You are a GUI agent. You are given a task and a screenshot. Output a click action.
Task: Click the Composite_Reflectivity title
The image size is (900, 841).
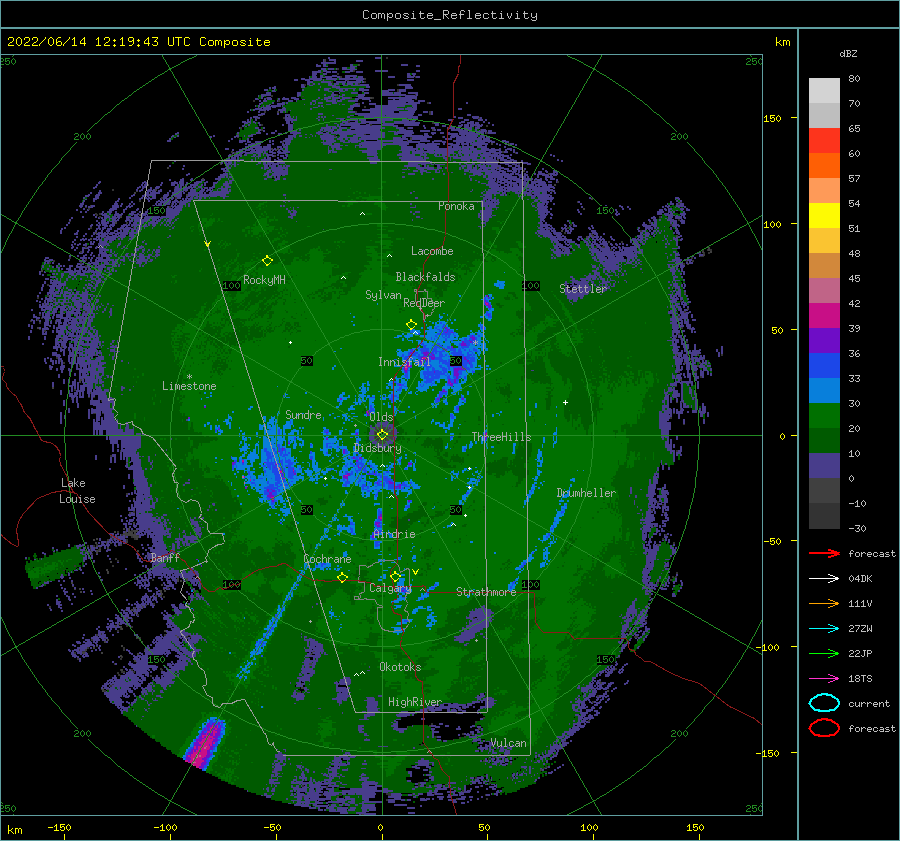click(450, 15)
